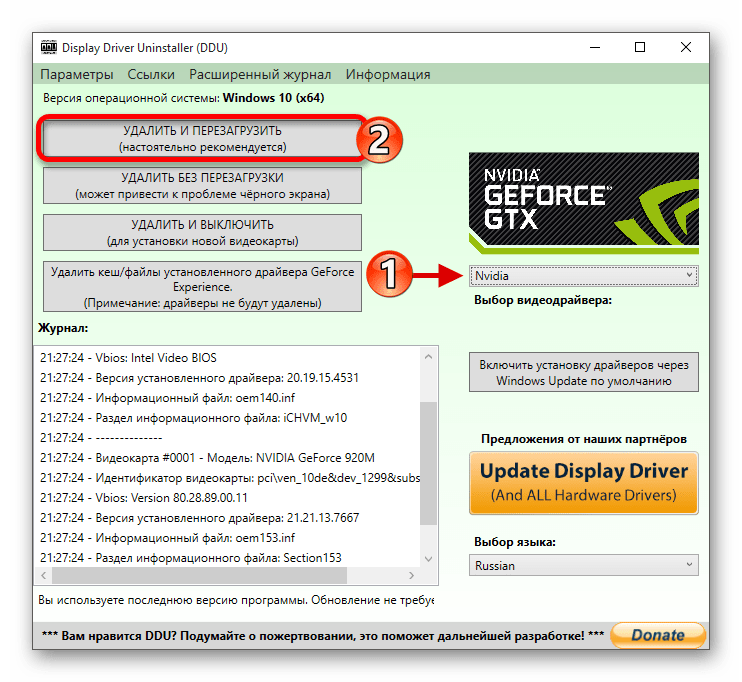Click the NVIDIA GeForce GTX logo image
742x682 pixels.
[583, 203]
